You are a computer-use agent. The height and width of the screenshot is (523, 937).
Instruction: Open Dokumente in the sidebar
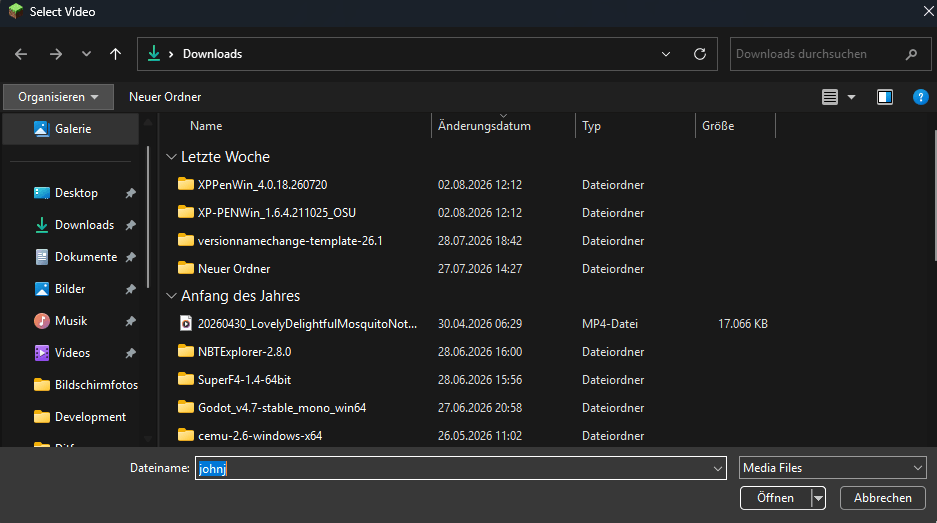coord(85,257)
